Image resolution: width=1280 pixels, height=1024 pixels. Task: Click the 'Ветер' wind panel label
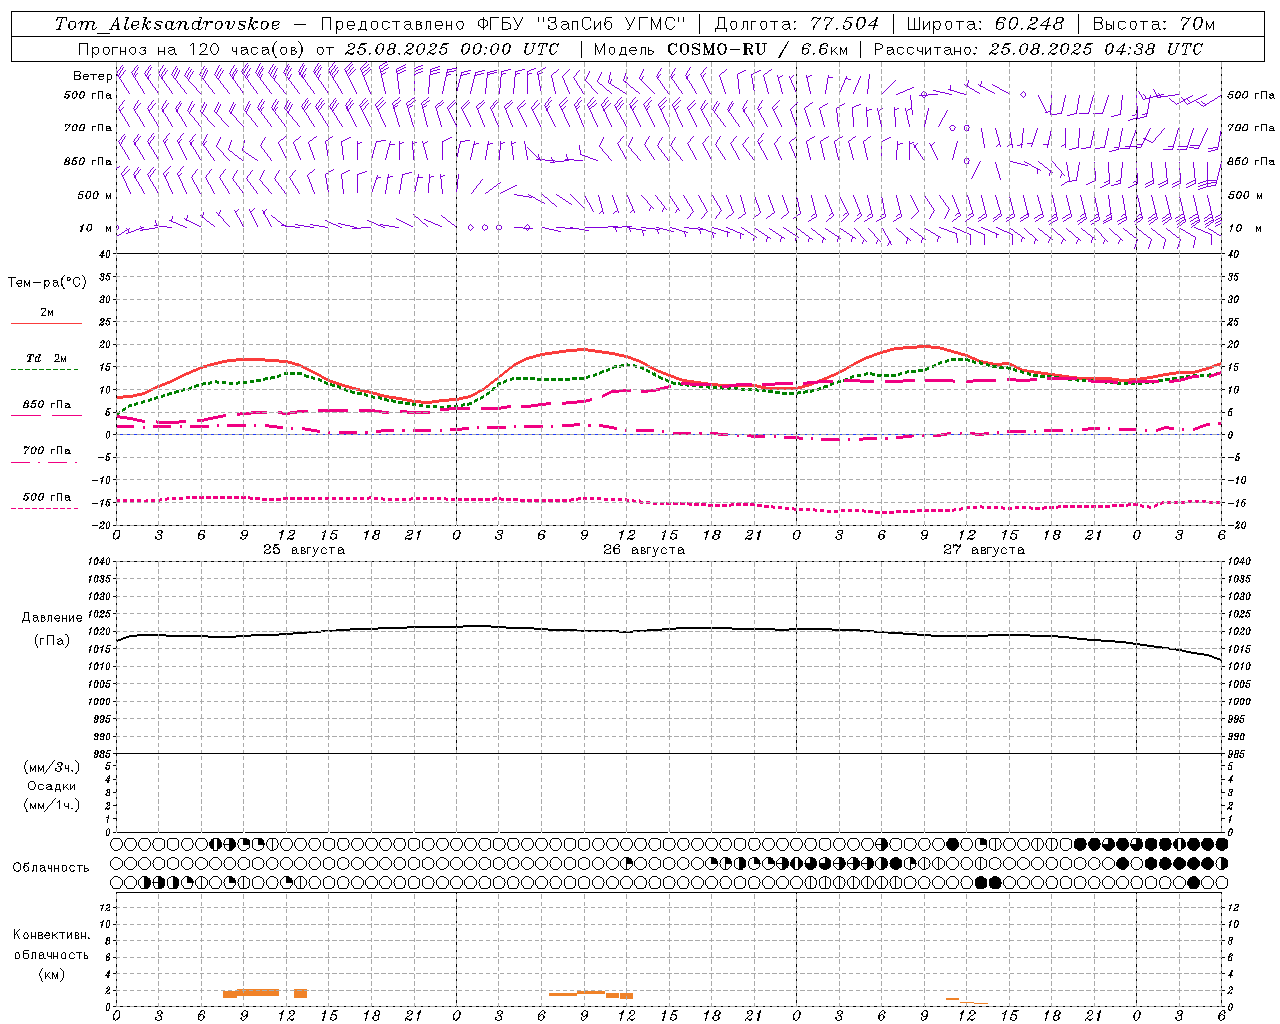[x=92, y=76]
